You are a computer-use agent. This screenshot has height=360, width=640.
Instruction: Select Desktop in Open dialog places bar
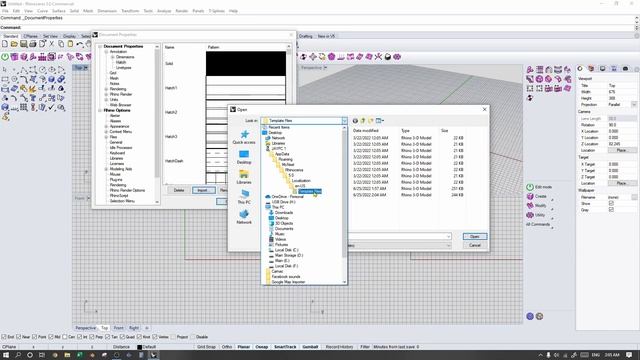(x=244, y=157)
